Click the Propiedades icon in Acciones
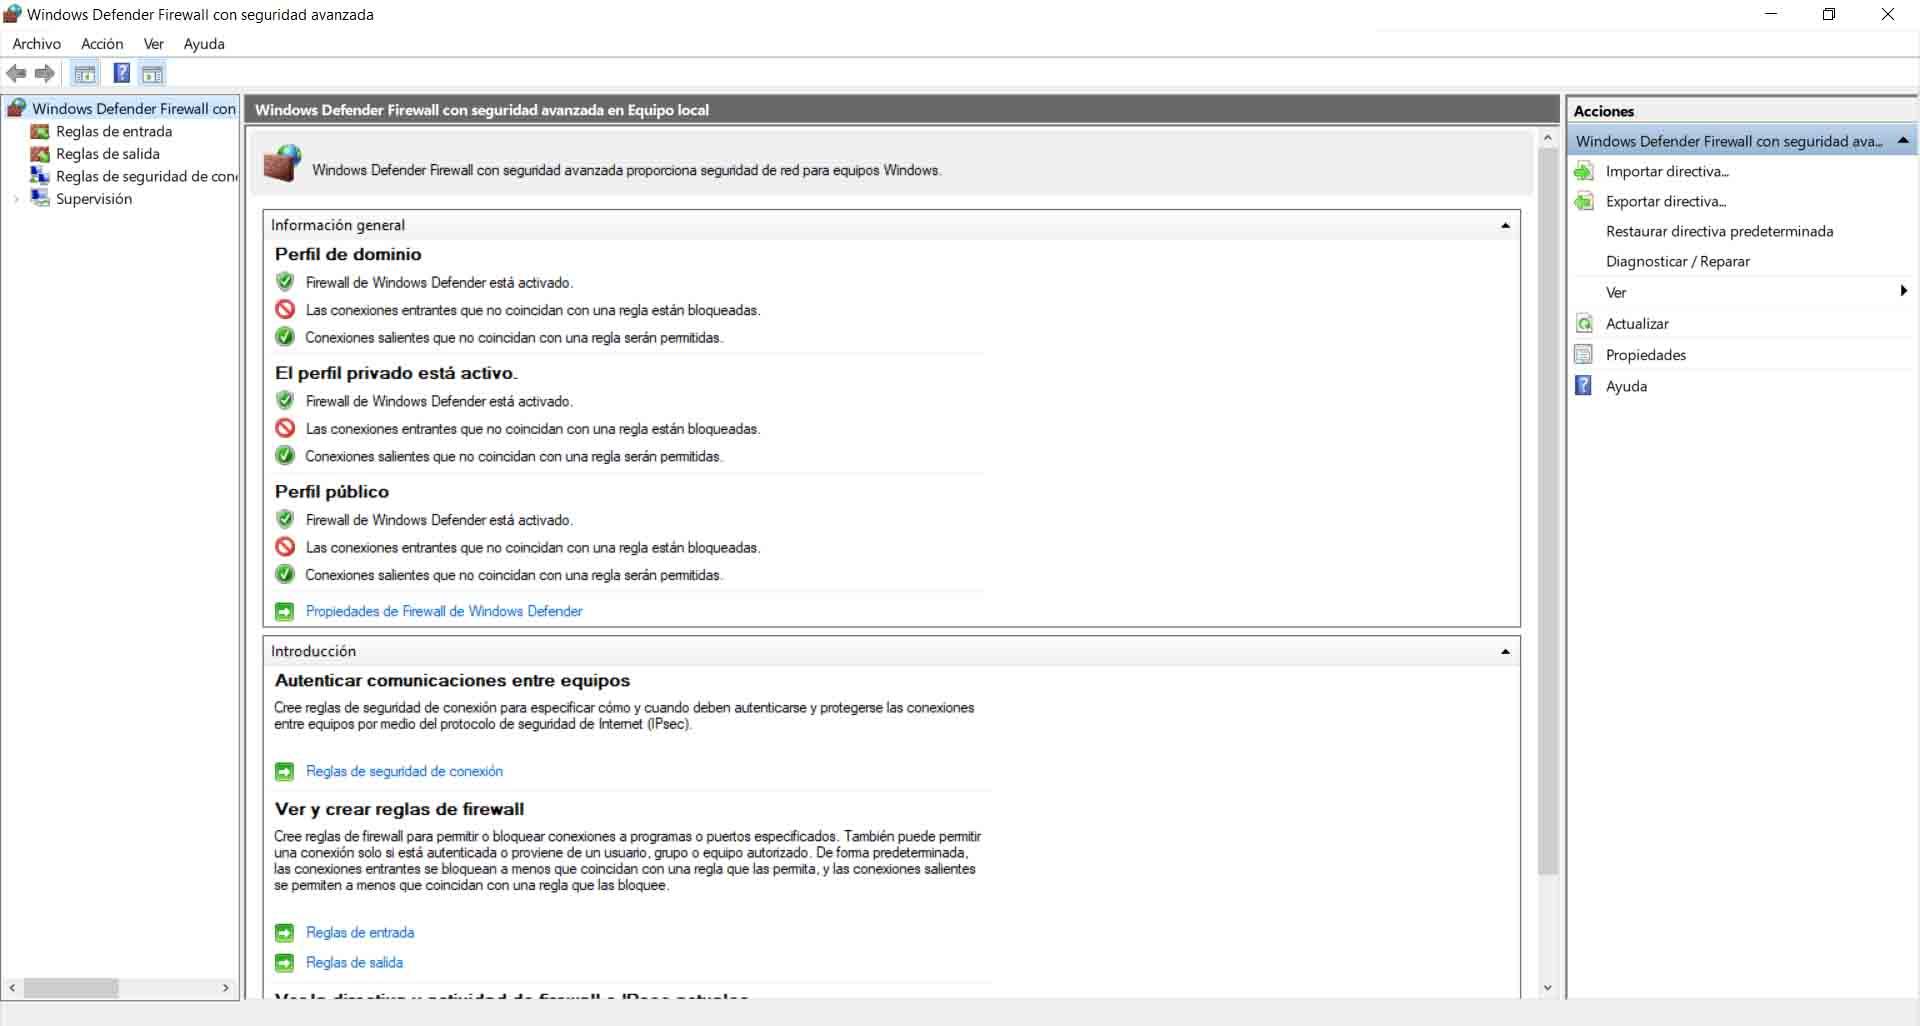Screen dimensions: 1920x1026 coord(1584,354)
